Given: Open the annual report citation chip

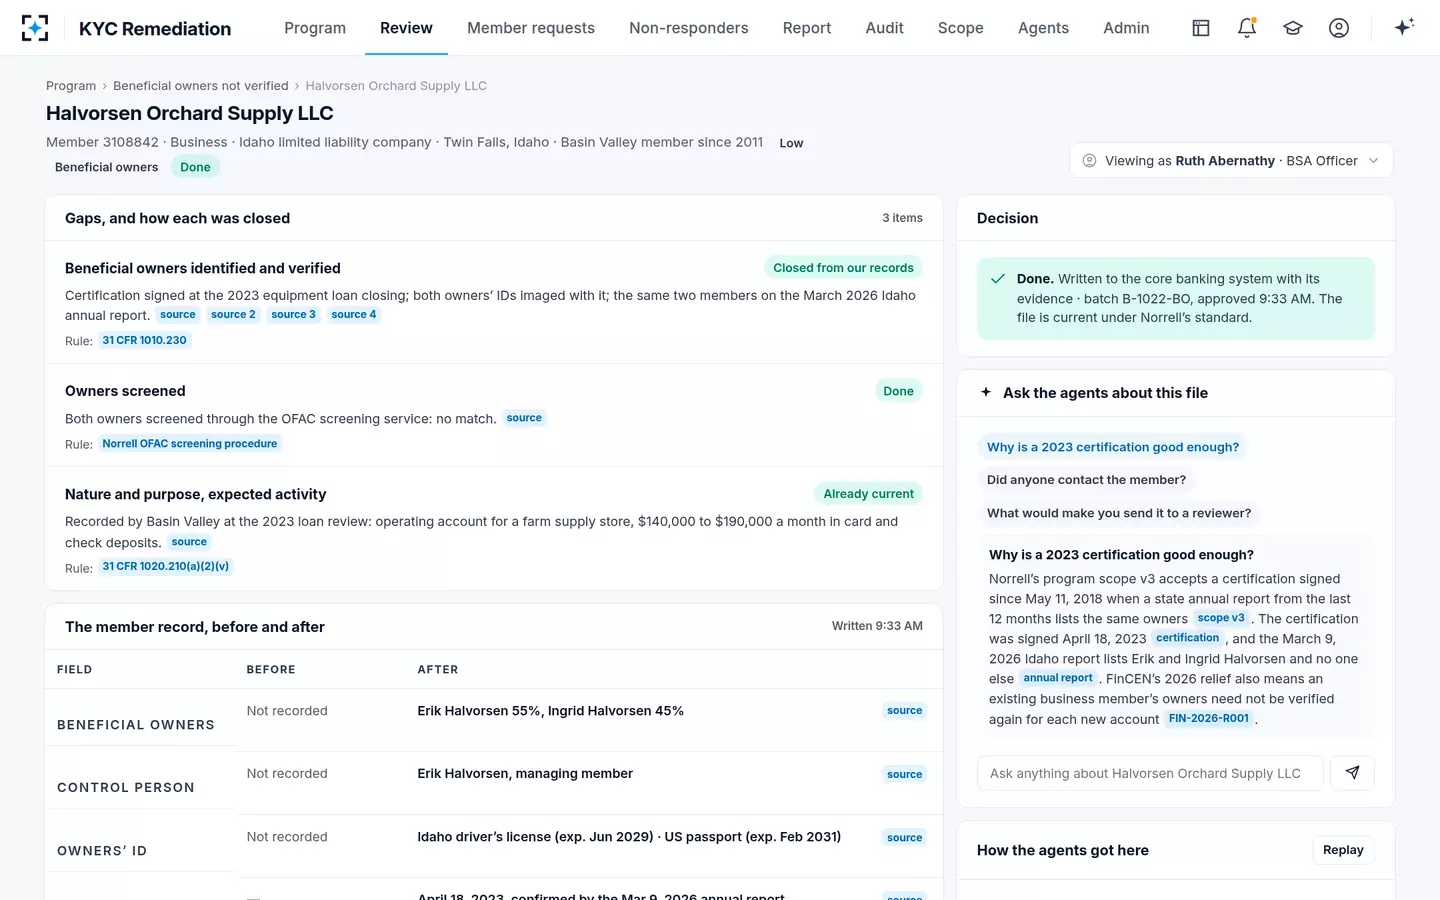Looking at the screenshot, I should [1058, 679].
